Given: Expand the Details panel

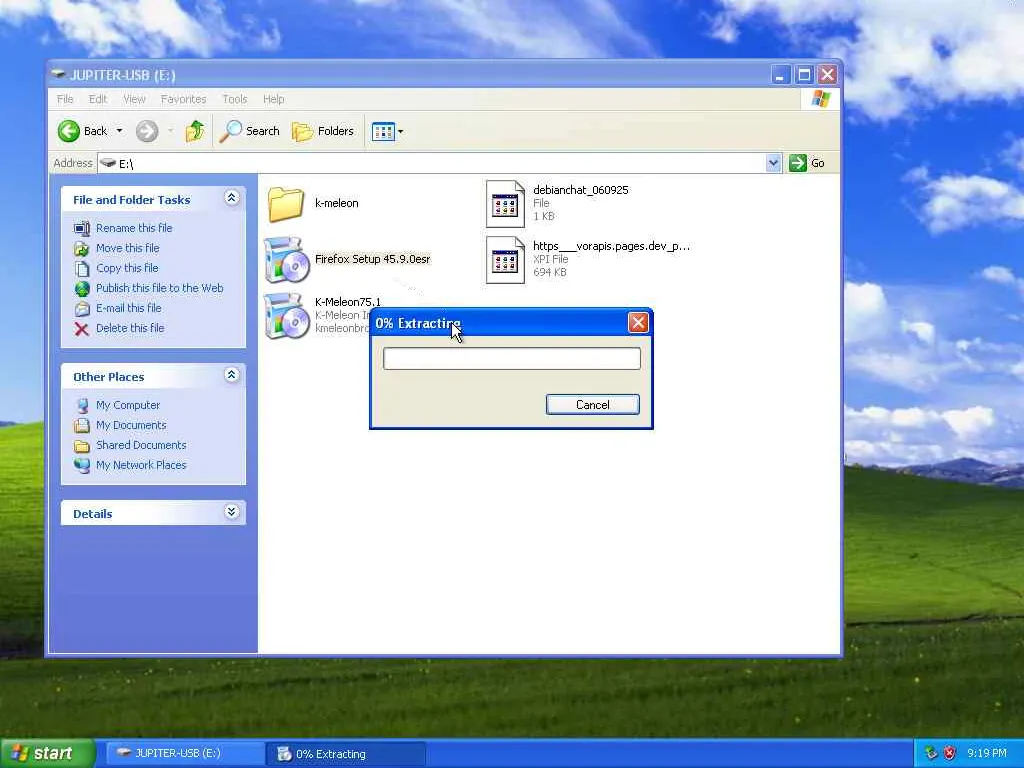Looking at the screenshot, I should coord(231,512).
